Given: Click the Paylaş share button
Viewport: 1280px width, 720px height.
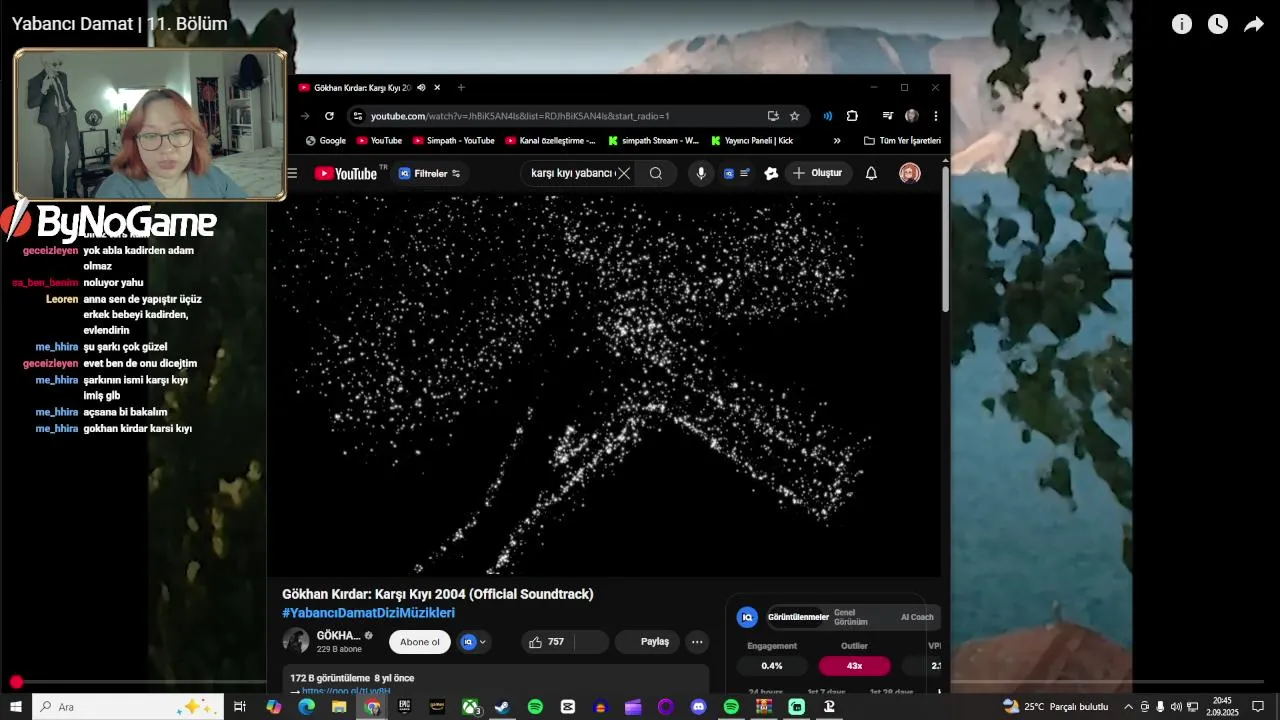Looking at the screenshot, I should (x=647, y=642).
